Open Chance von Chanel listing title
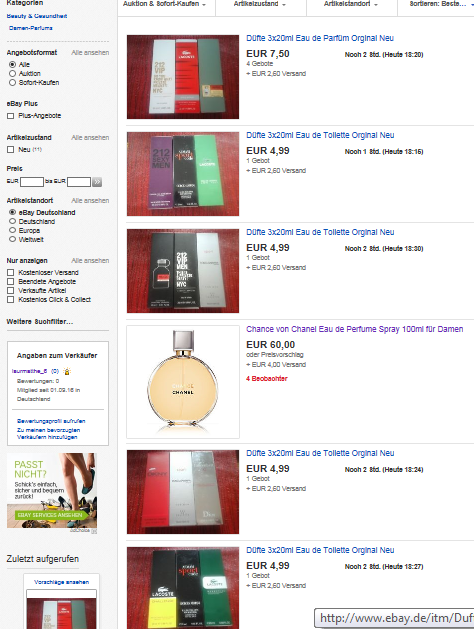The width and height of the screenshot is (474, 629). tap(354, 329)
